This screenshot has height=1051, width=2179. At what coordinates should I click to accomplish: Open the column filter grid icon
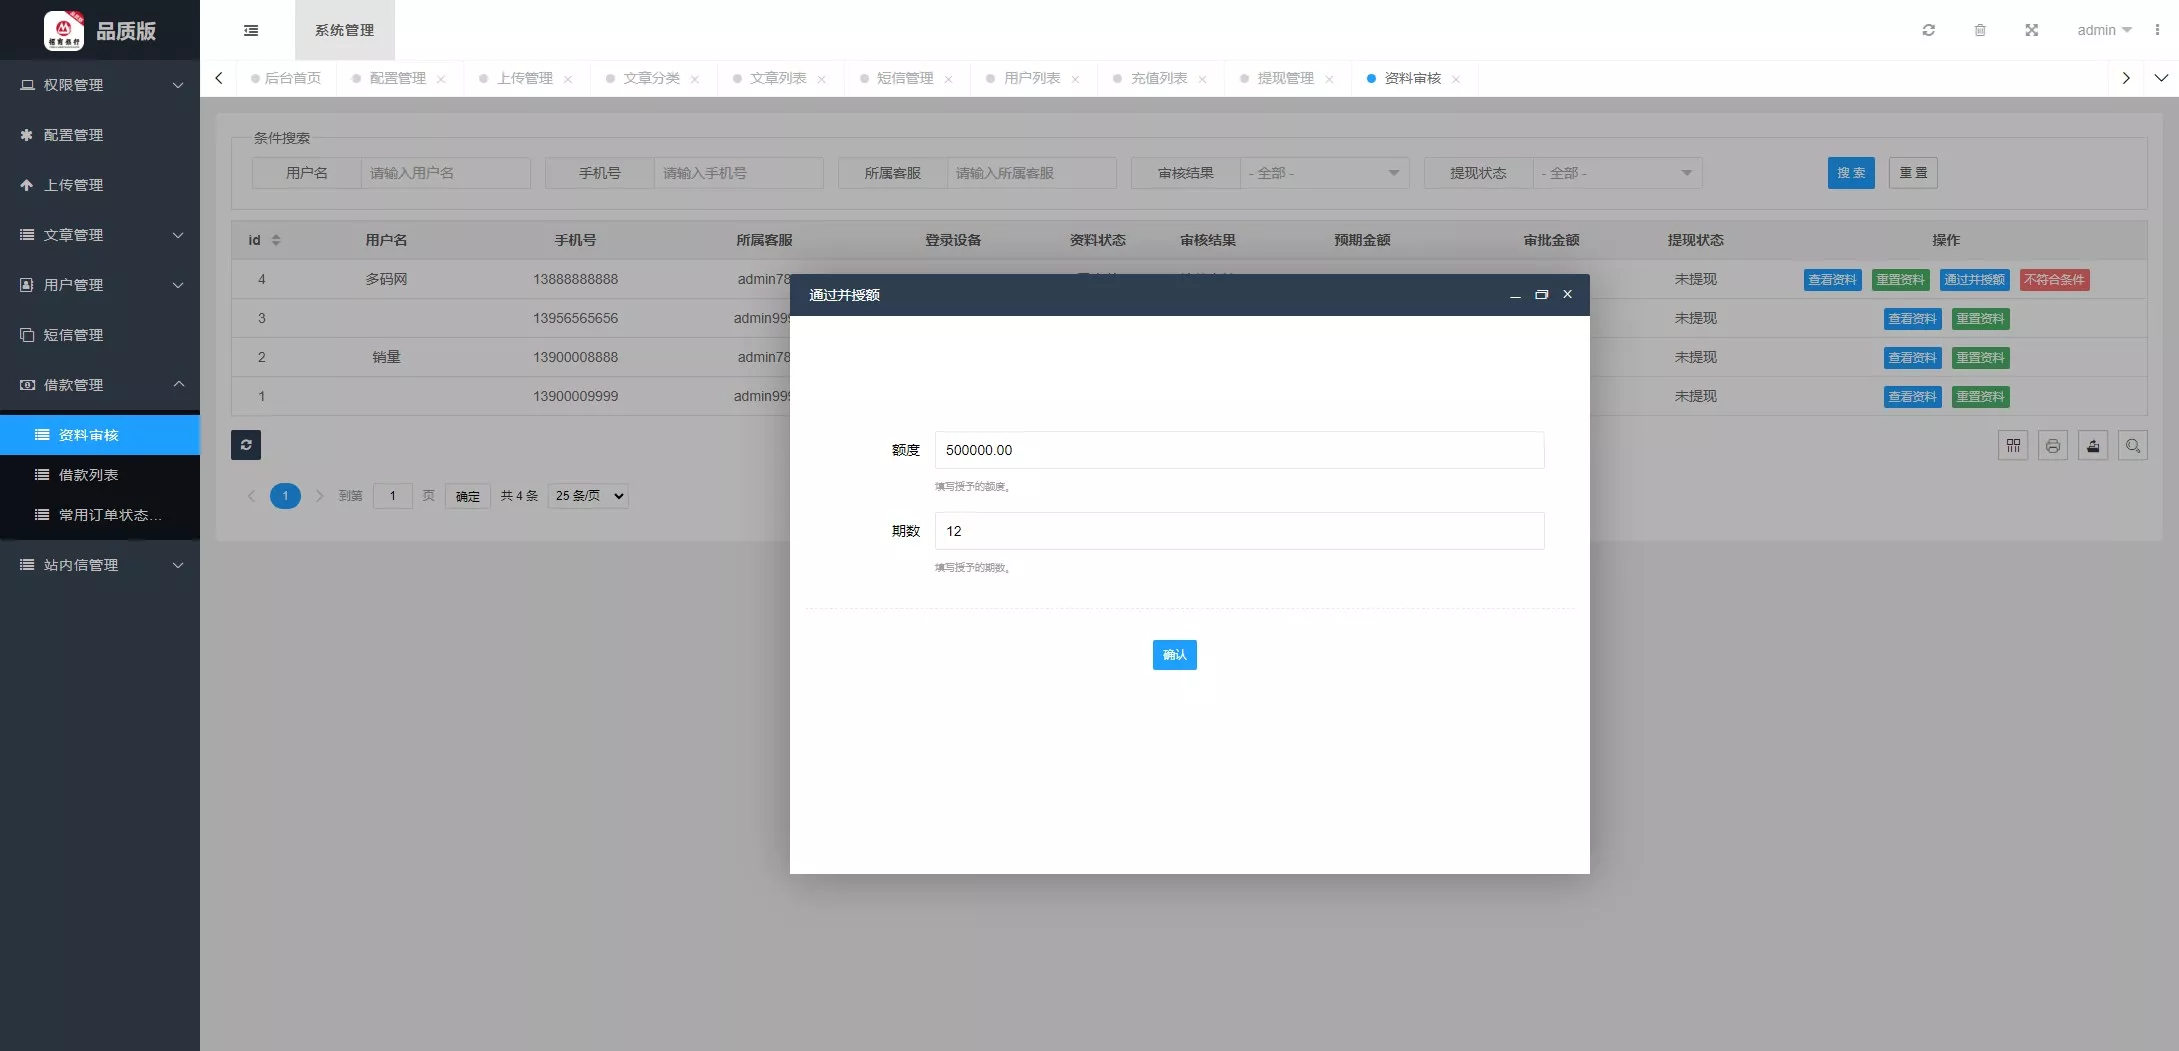2013,446
